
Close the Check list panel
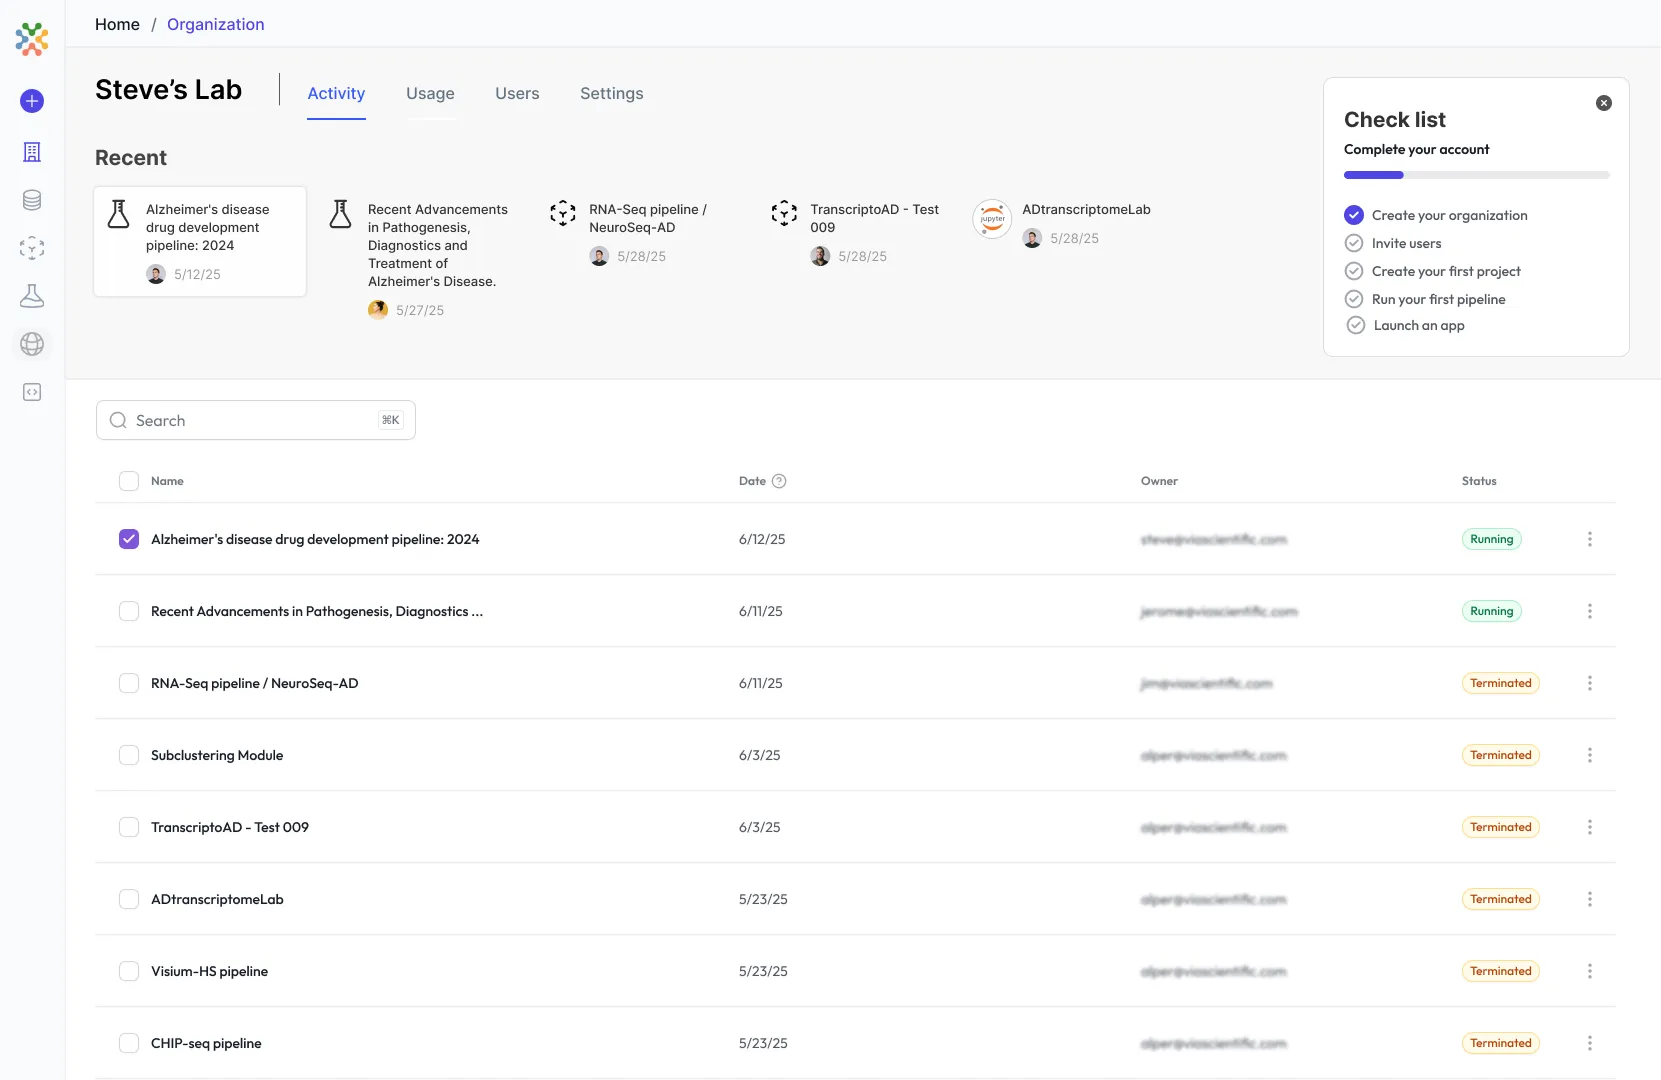[1604, 103]
